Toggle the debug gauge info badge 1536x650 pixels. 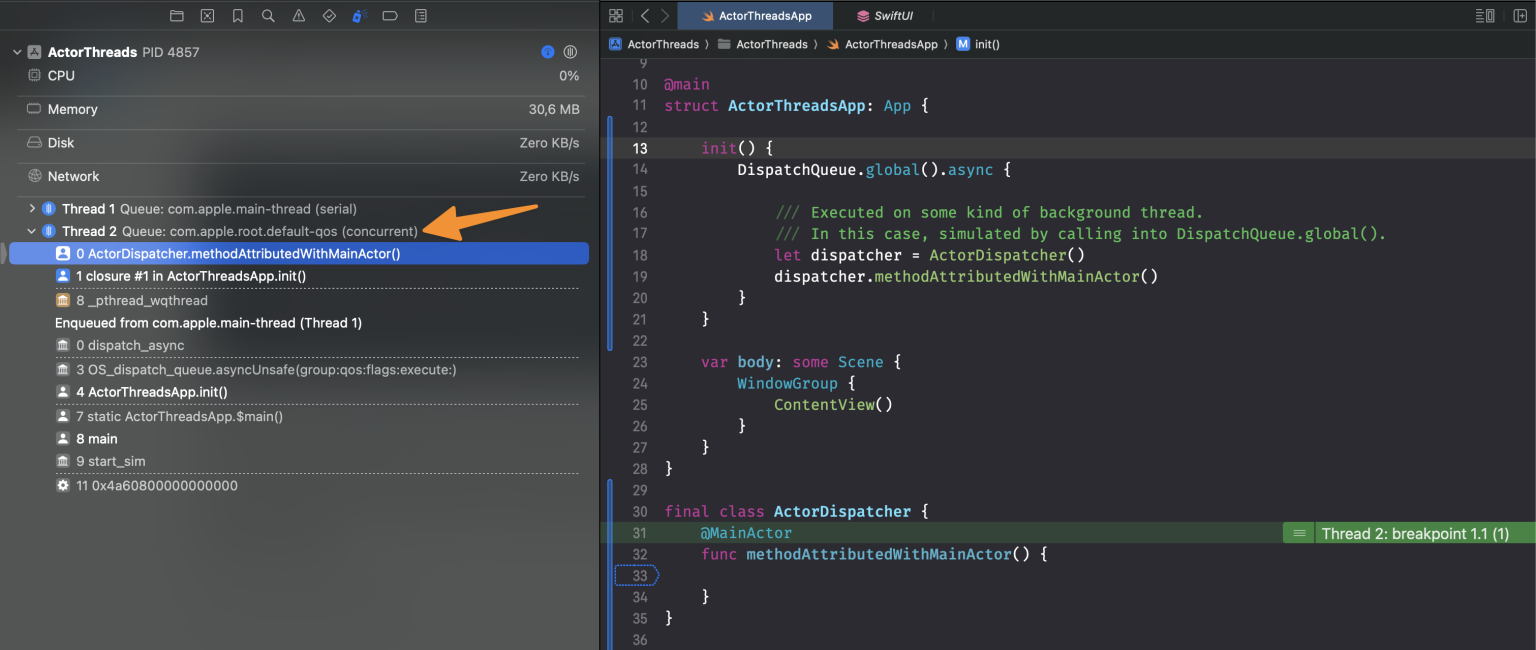click(x=546, y=51)
